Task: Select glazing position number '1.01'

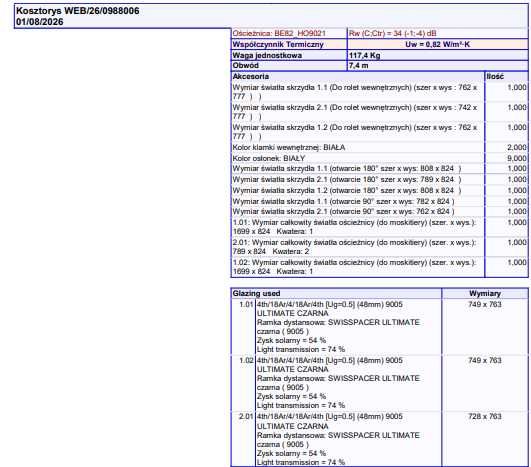Action: pos(246,304)
